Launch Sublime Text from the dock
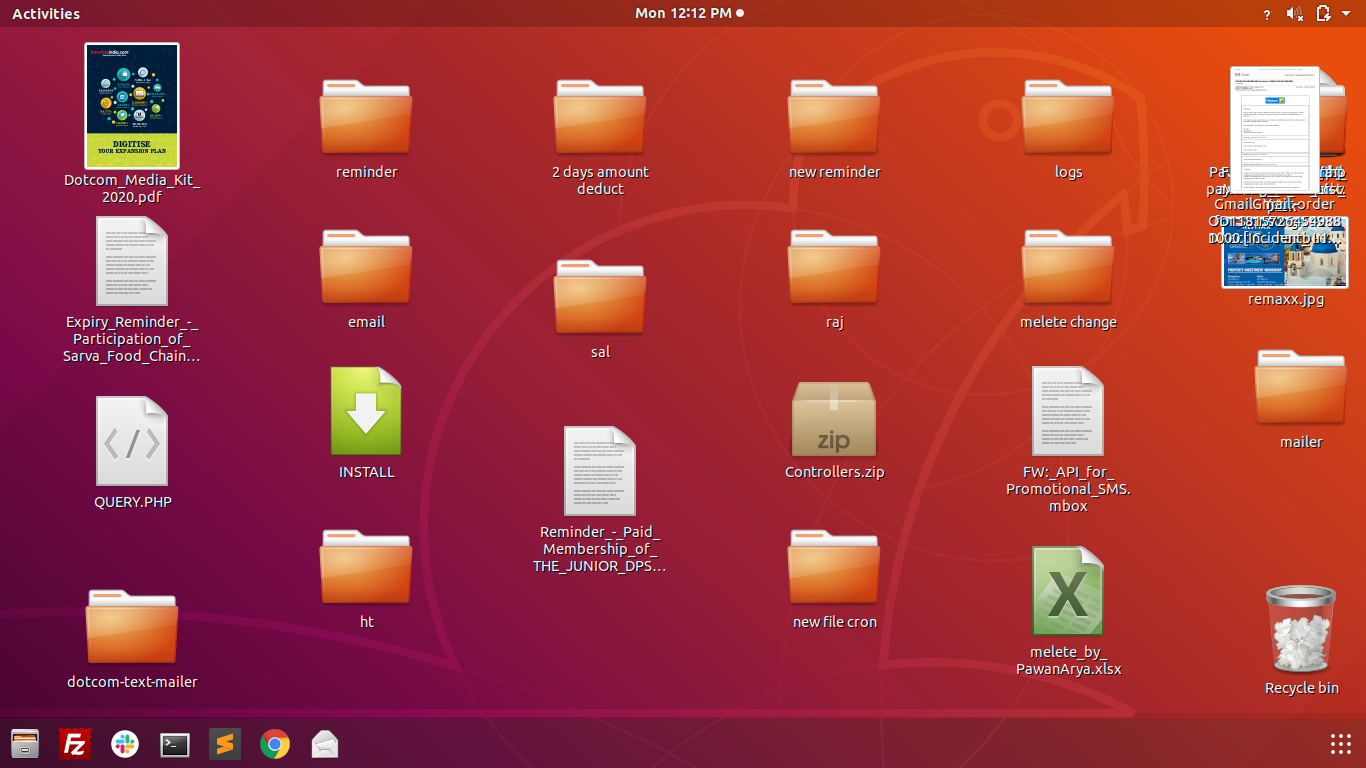Viewport: 1366px width, 768px height. point(225,744)
